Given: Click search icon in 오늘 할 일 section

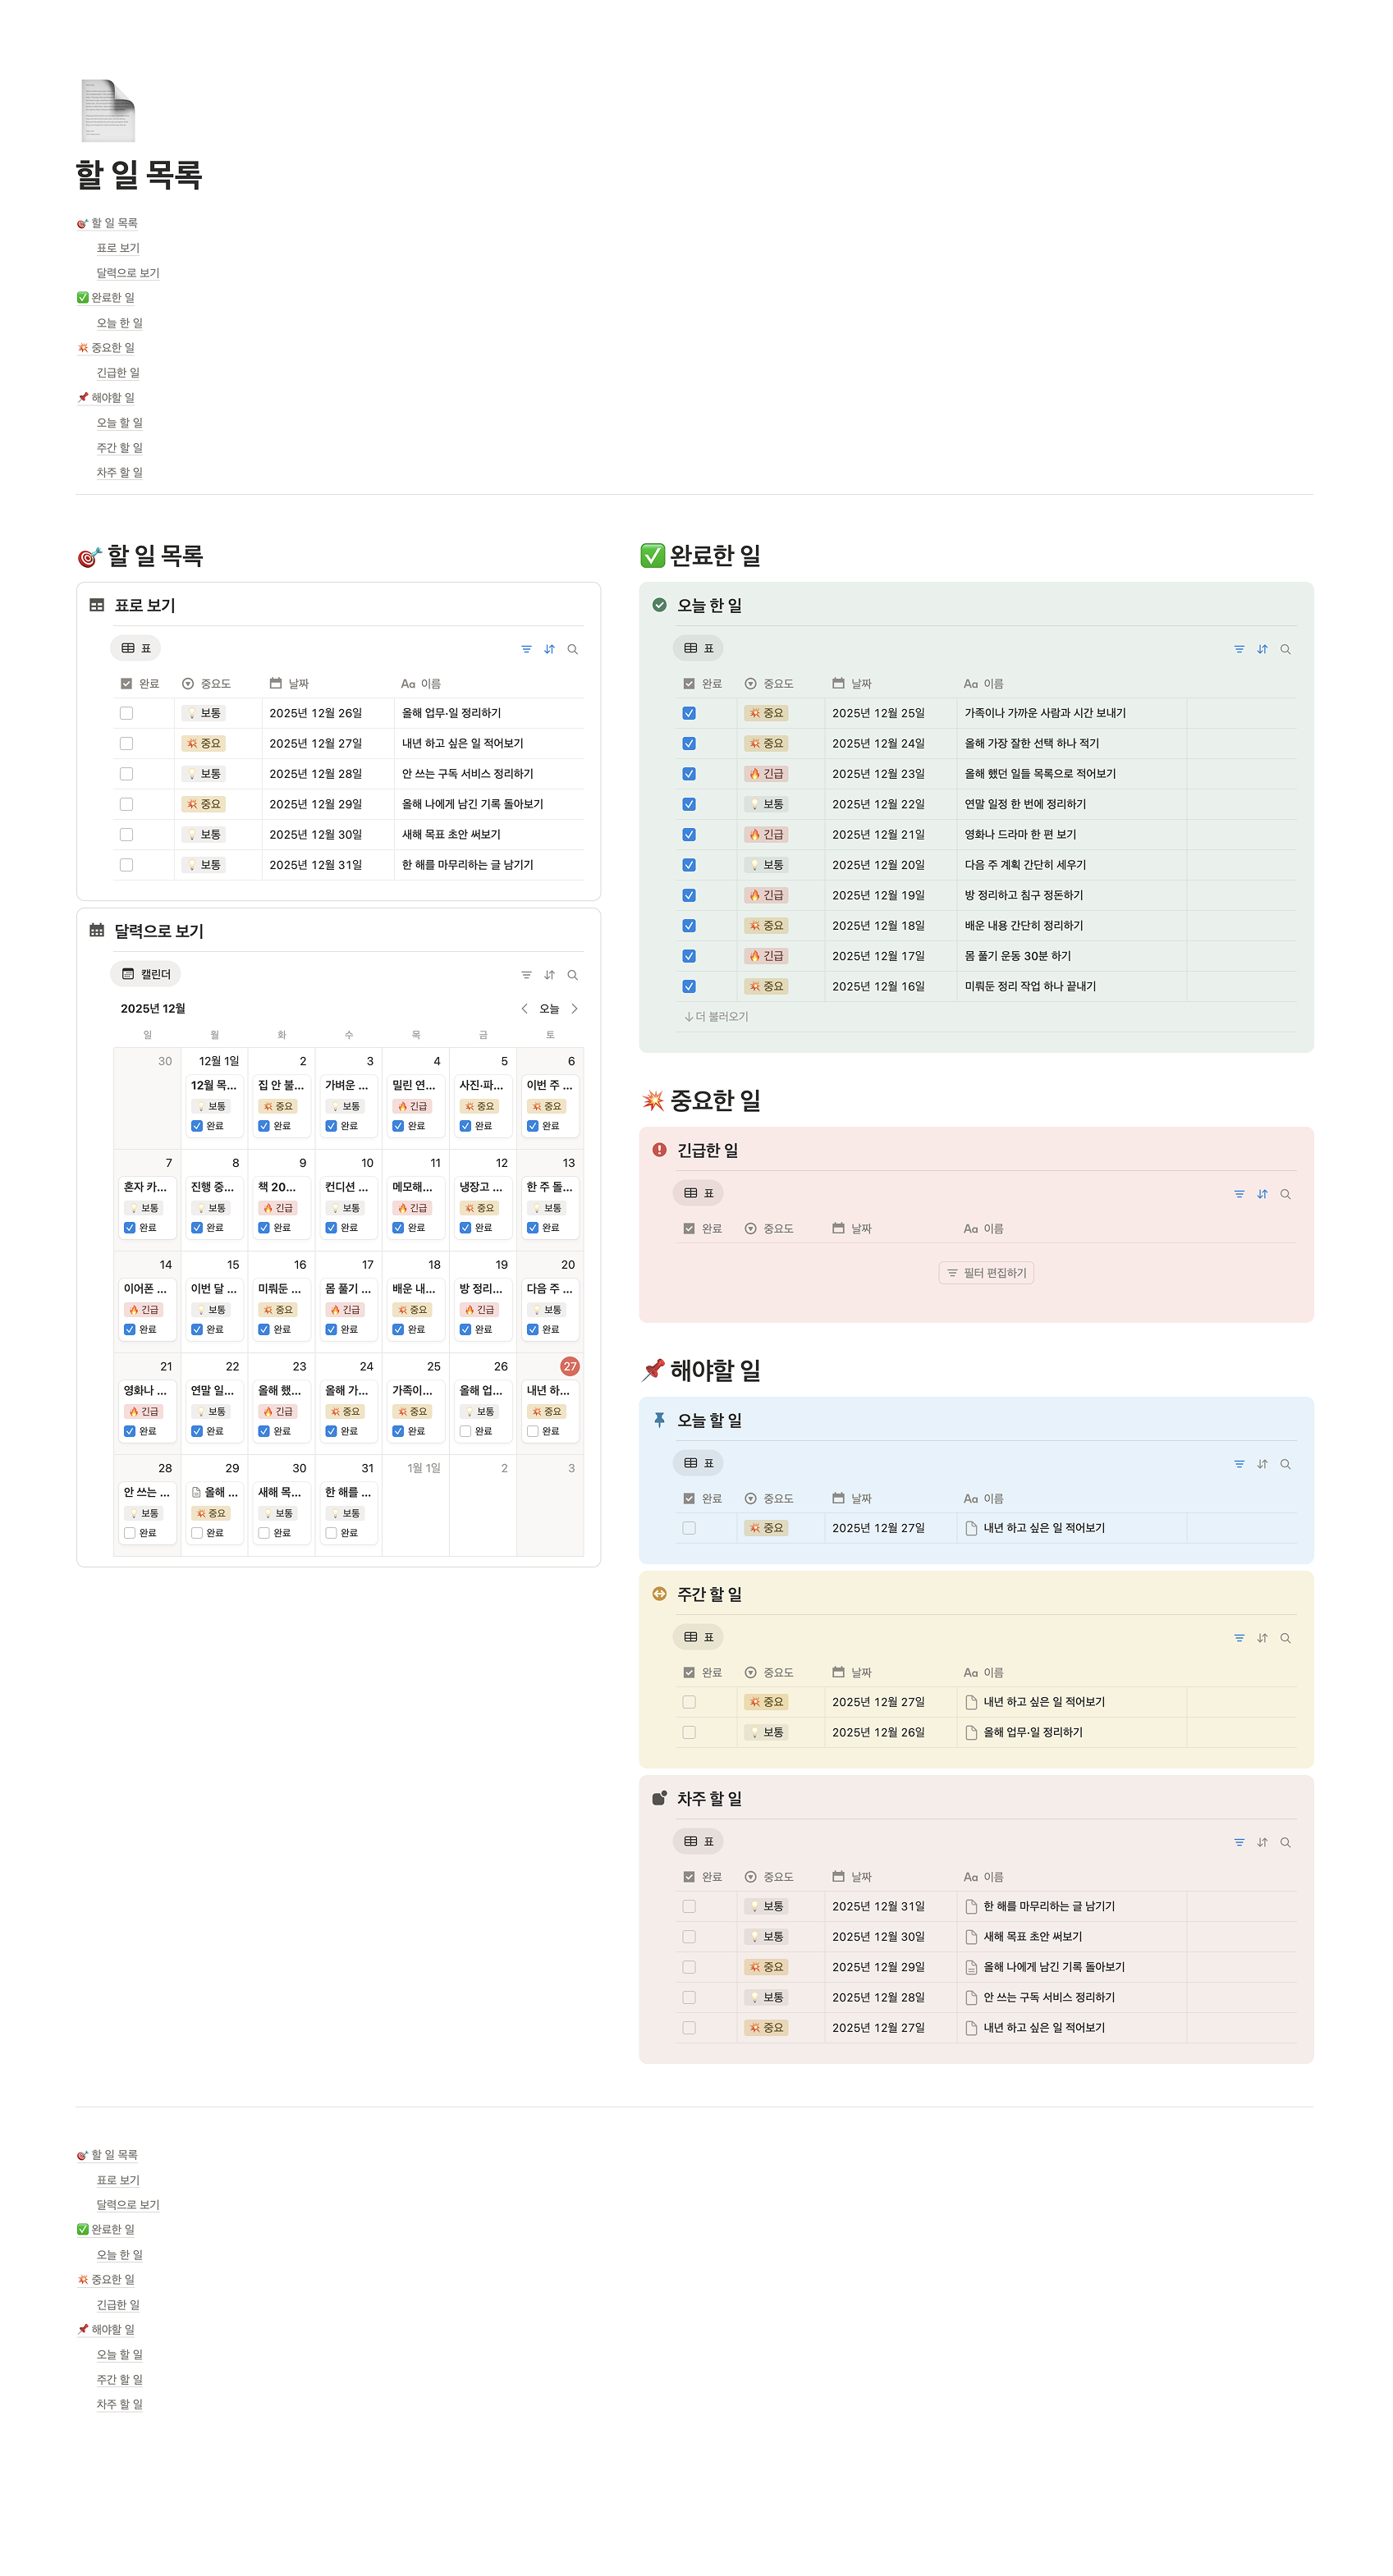Looking at the screenshot, I should tap(1285, 1464).
